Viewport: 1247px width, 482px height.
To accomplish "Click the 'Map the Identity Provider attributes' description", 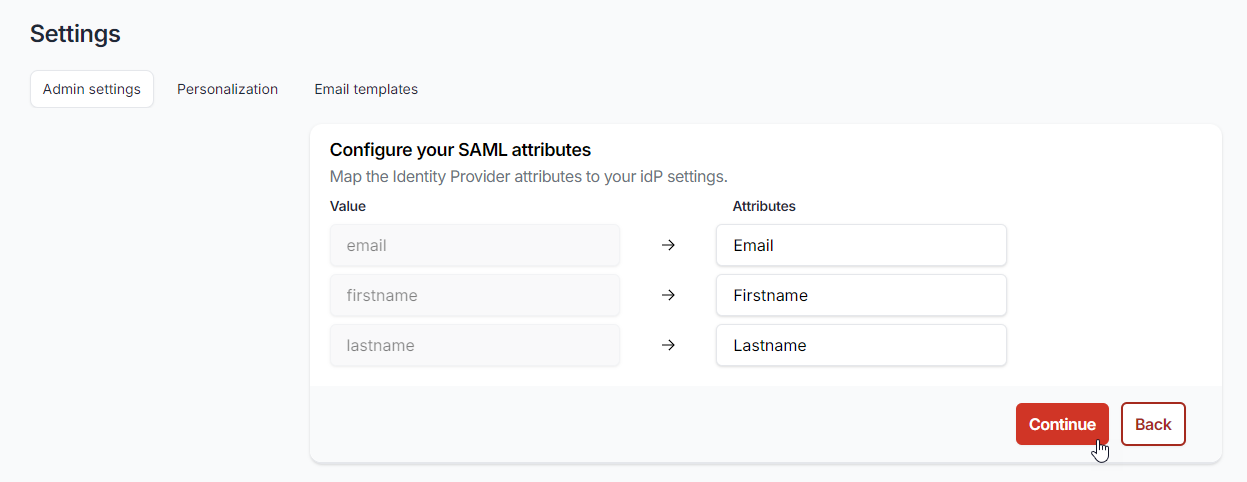I will 528,177.
